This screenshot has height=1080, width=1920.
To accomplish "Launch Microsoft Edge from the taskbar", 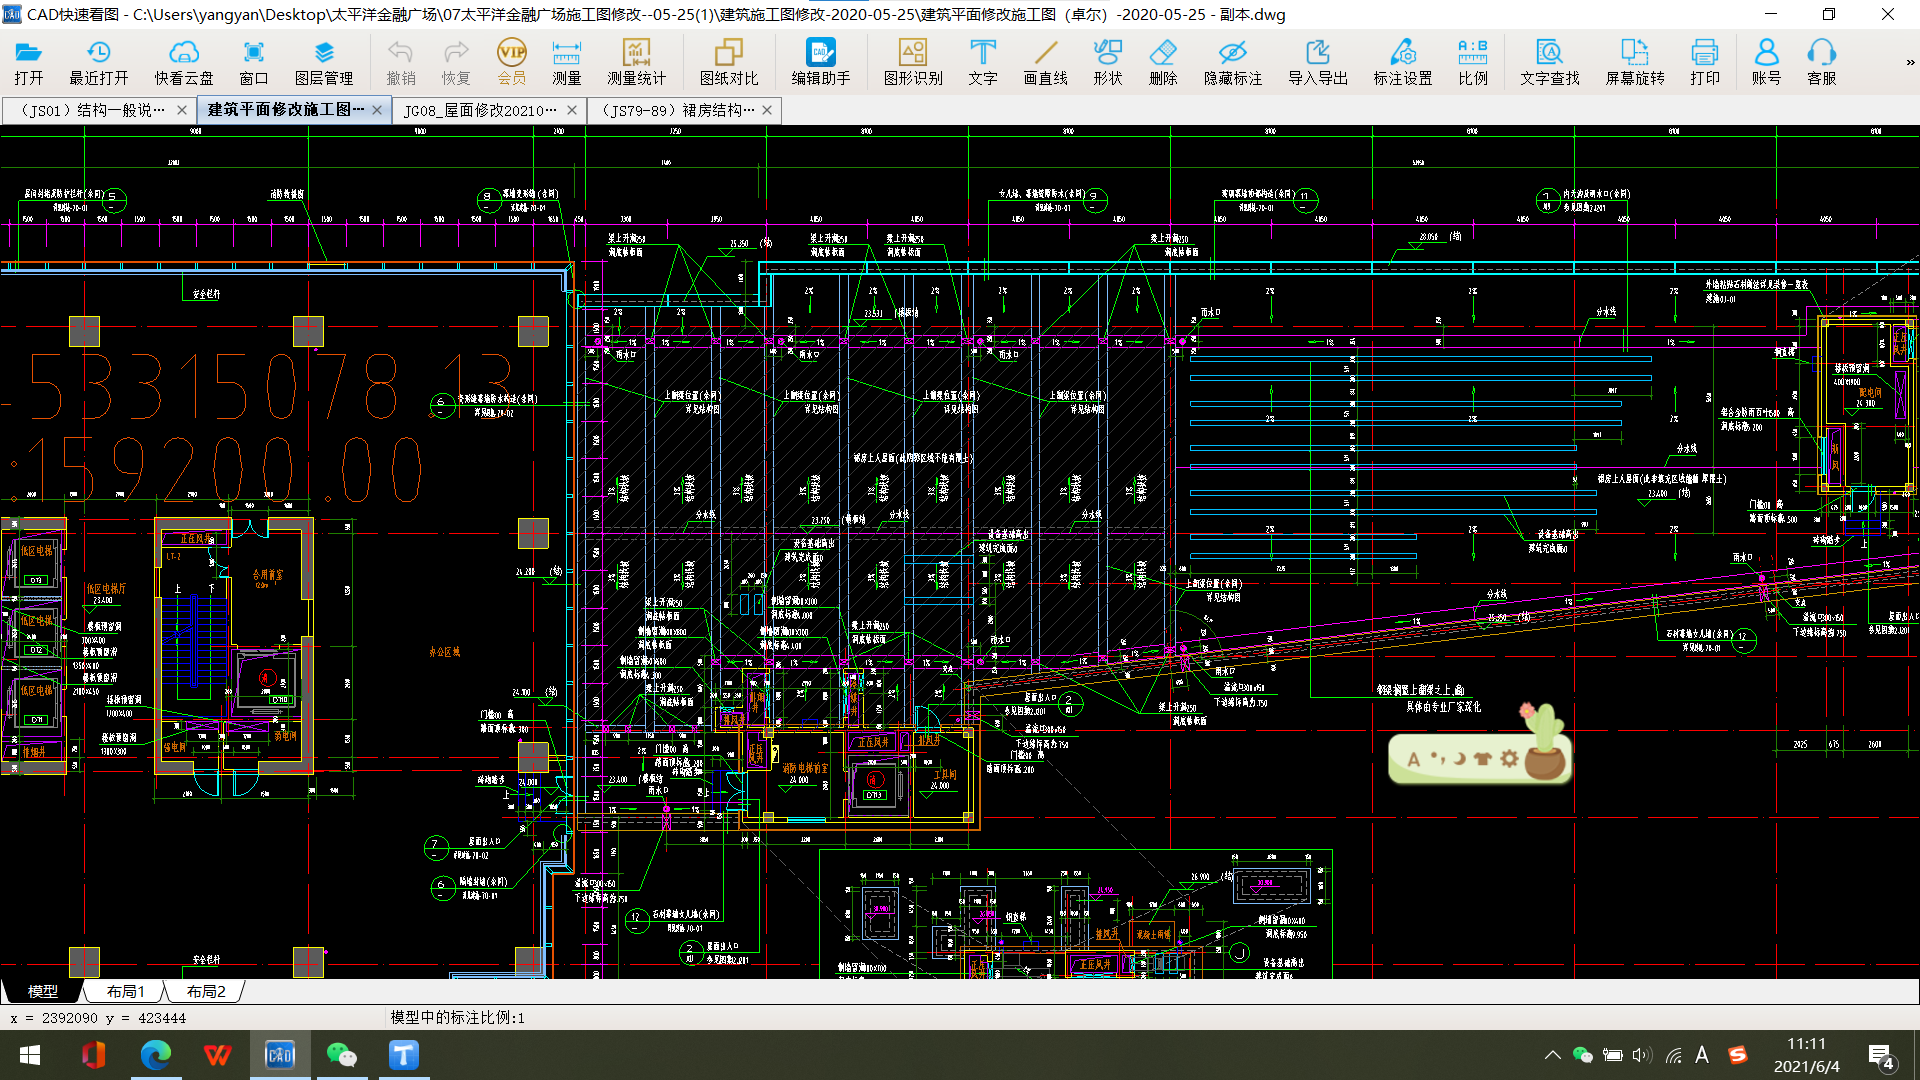I will coord(155,1055).
